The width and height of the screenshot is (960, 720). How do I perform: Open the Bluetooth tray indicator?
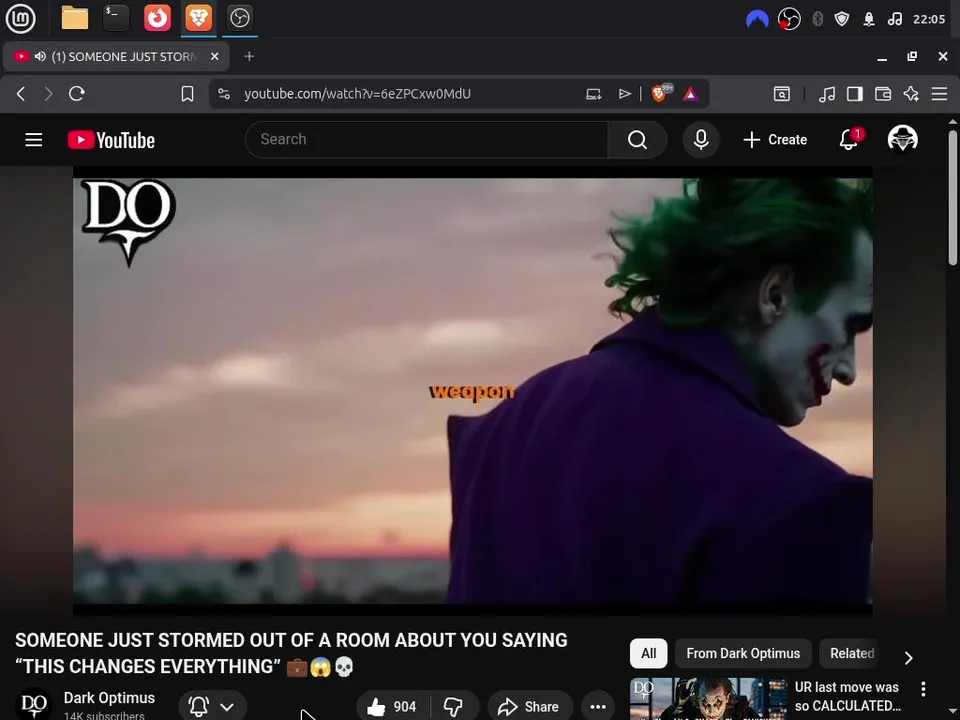tap(817, 19)
